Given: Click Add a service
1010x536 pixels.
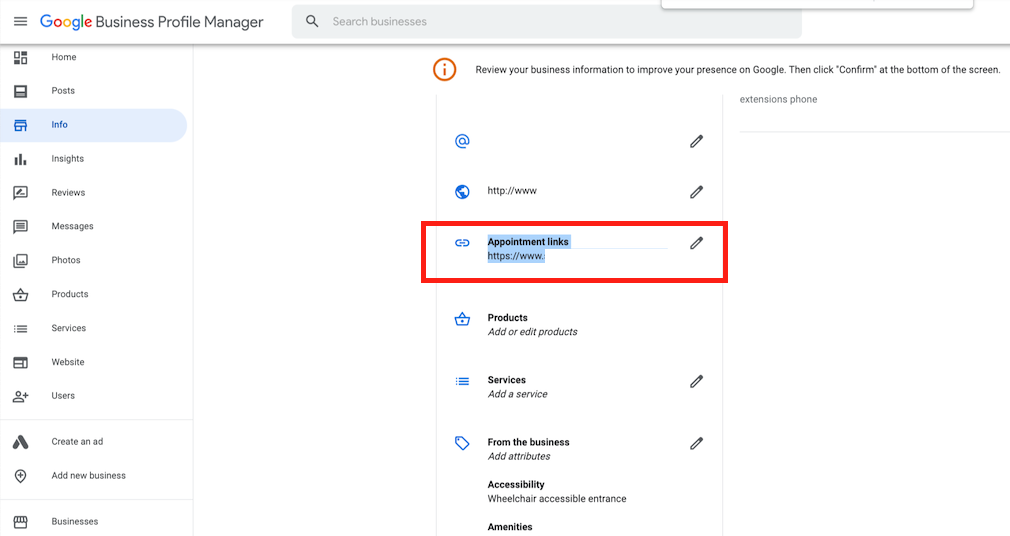Looking at the screenshot, I should pyautogui.click(x=518, y=394).
